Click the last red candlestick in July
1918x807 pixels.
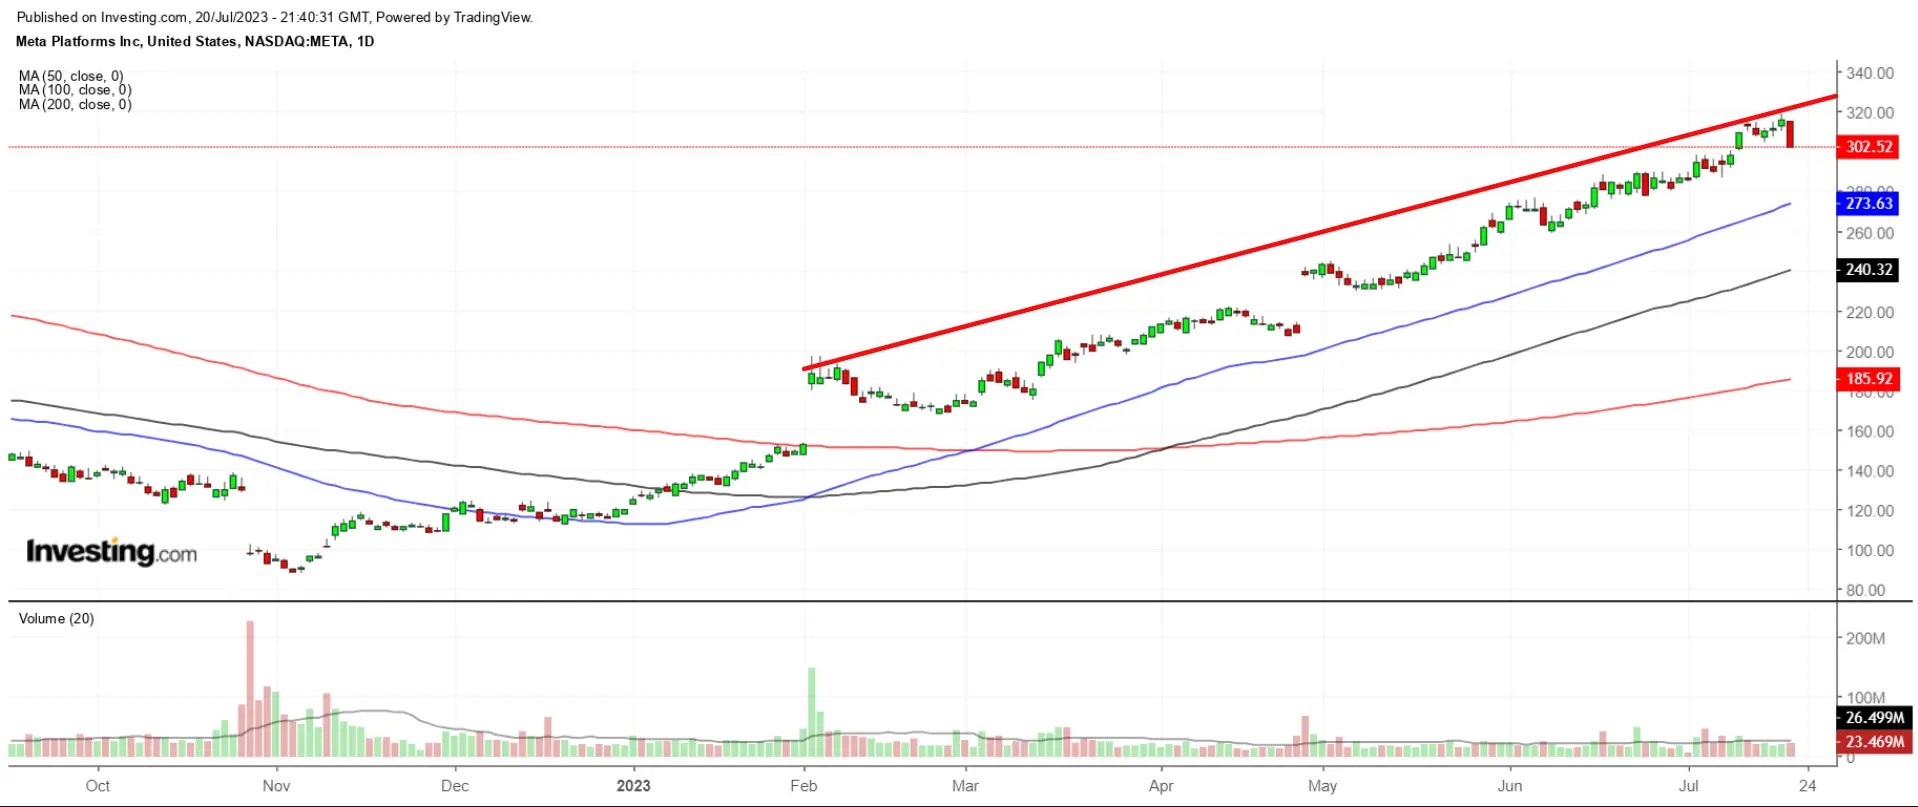pyautogui.click(x=1790, y=134)
